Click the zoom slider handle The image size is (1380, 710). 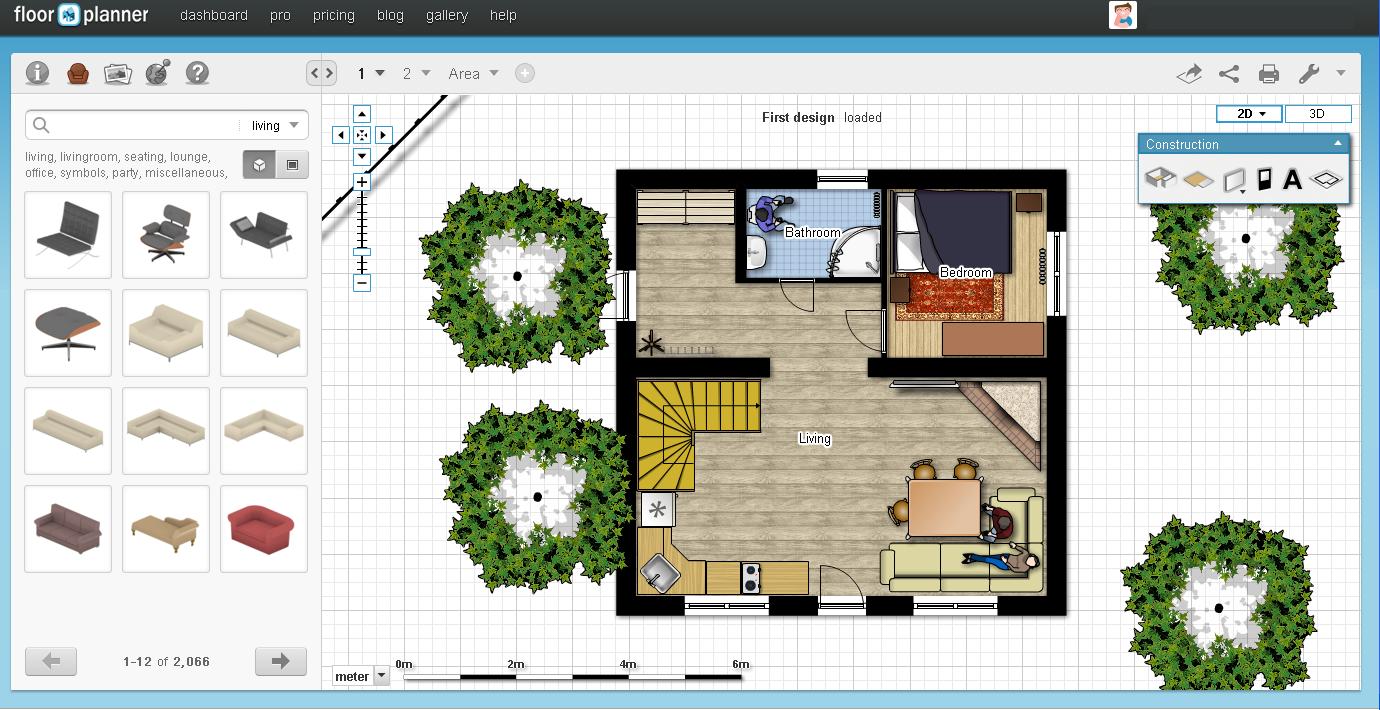(362, 252)
